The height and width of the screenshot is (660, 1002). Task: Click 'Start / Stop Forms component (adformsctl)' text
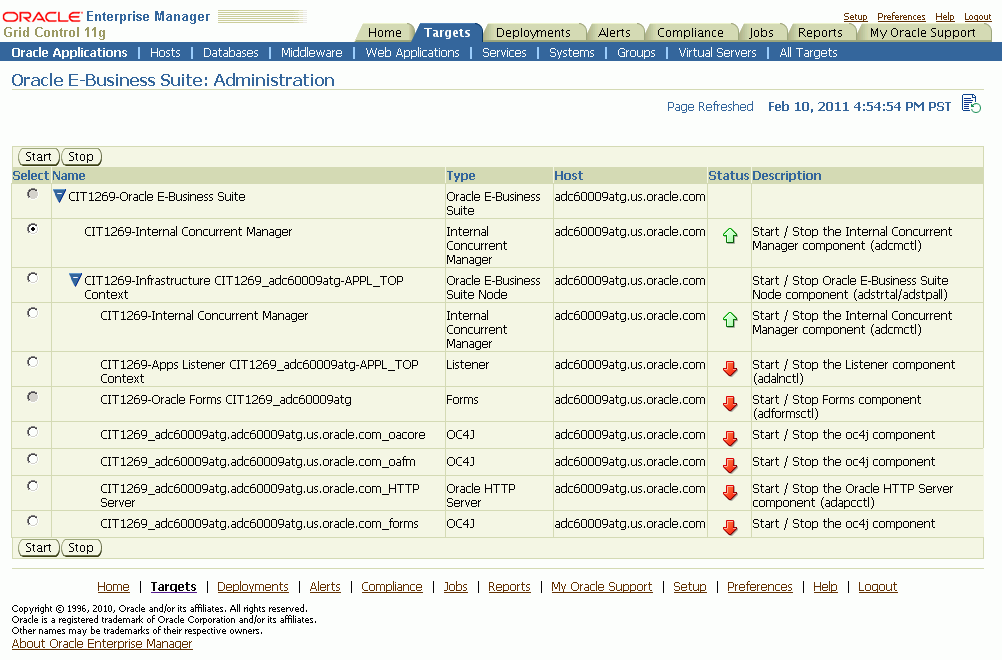[x=836, y=406]
